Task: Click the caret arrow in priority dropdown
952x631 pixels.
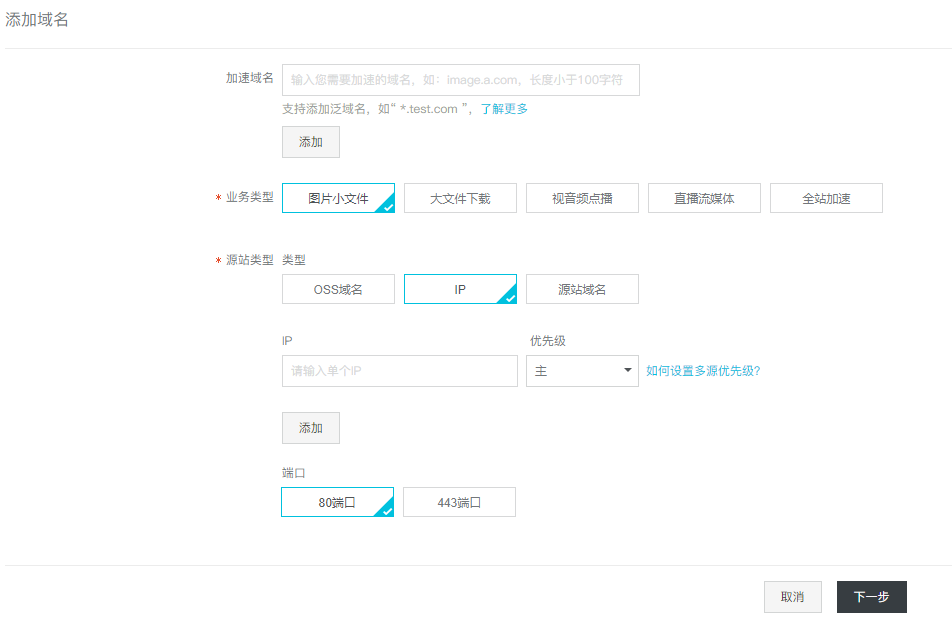Action: pos(628,371)
